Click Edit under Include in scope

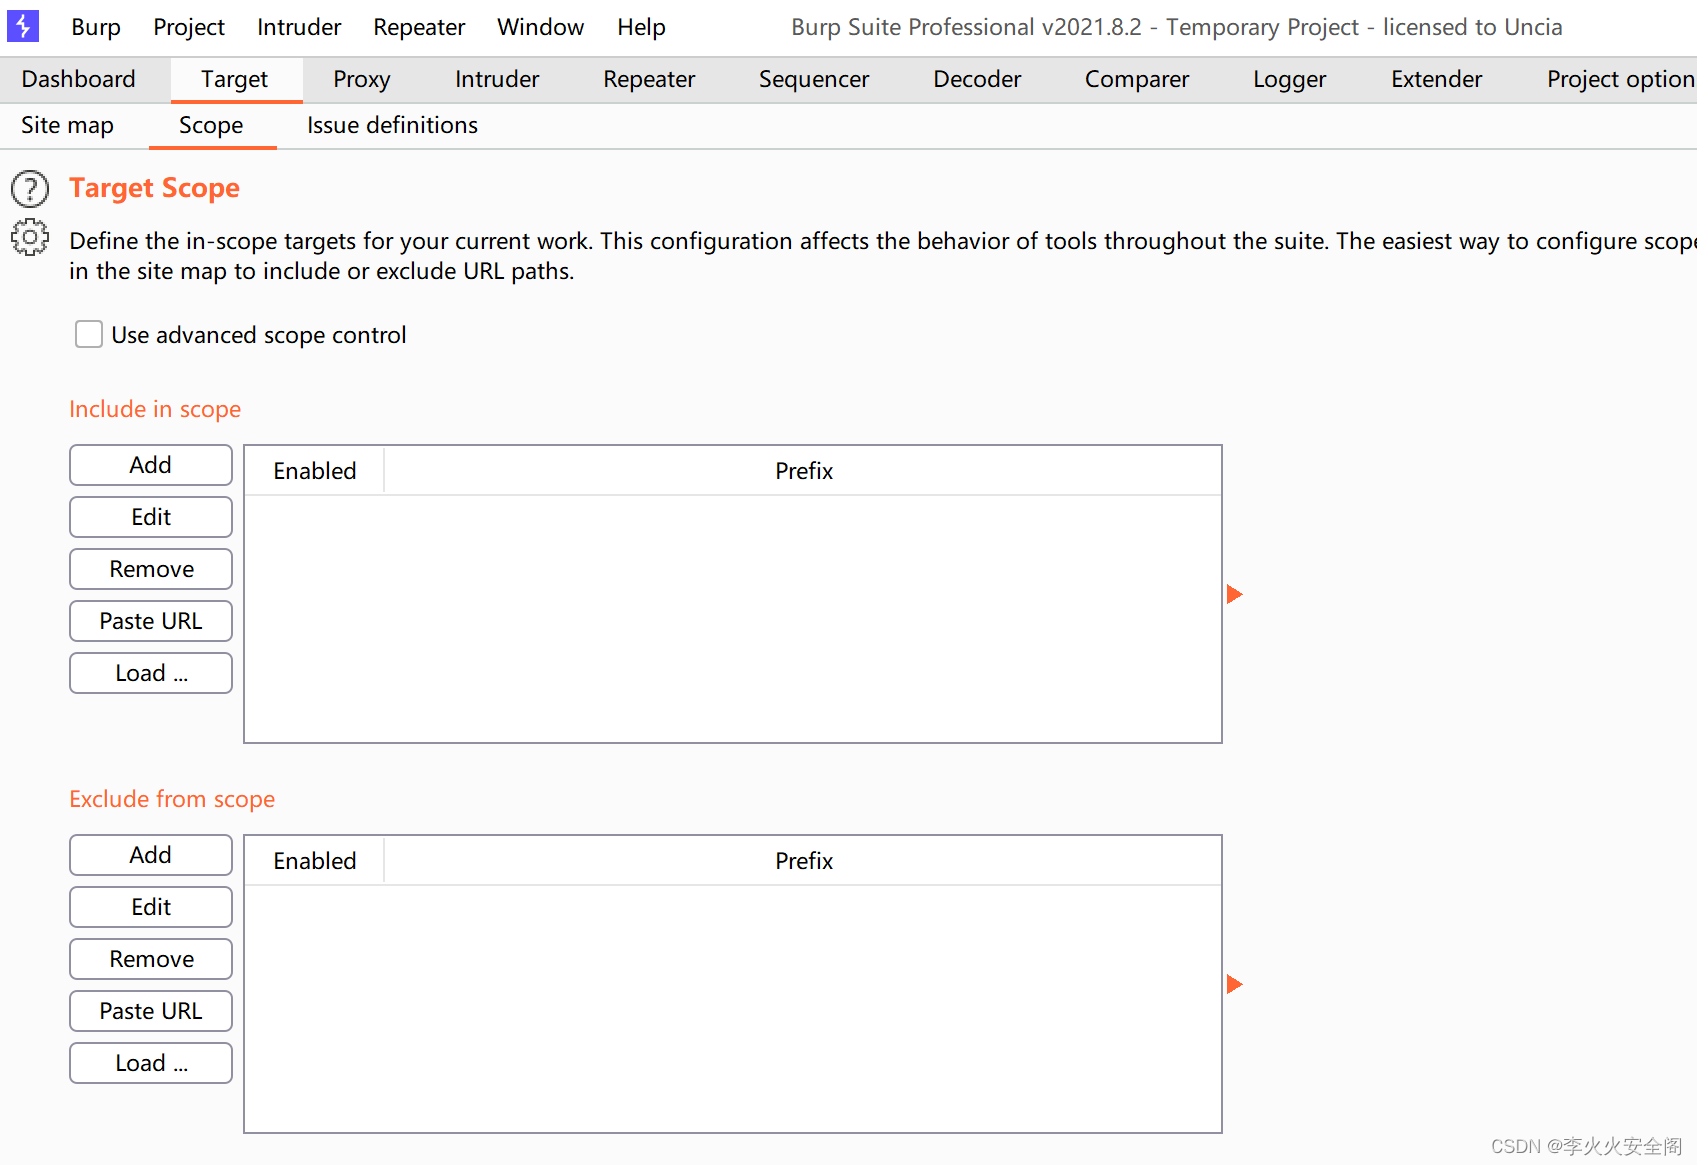click(151, 517)
